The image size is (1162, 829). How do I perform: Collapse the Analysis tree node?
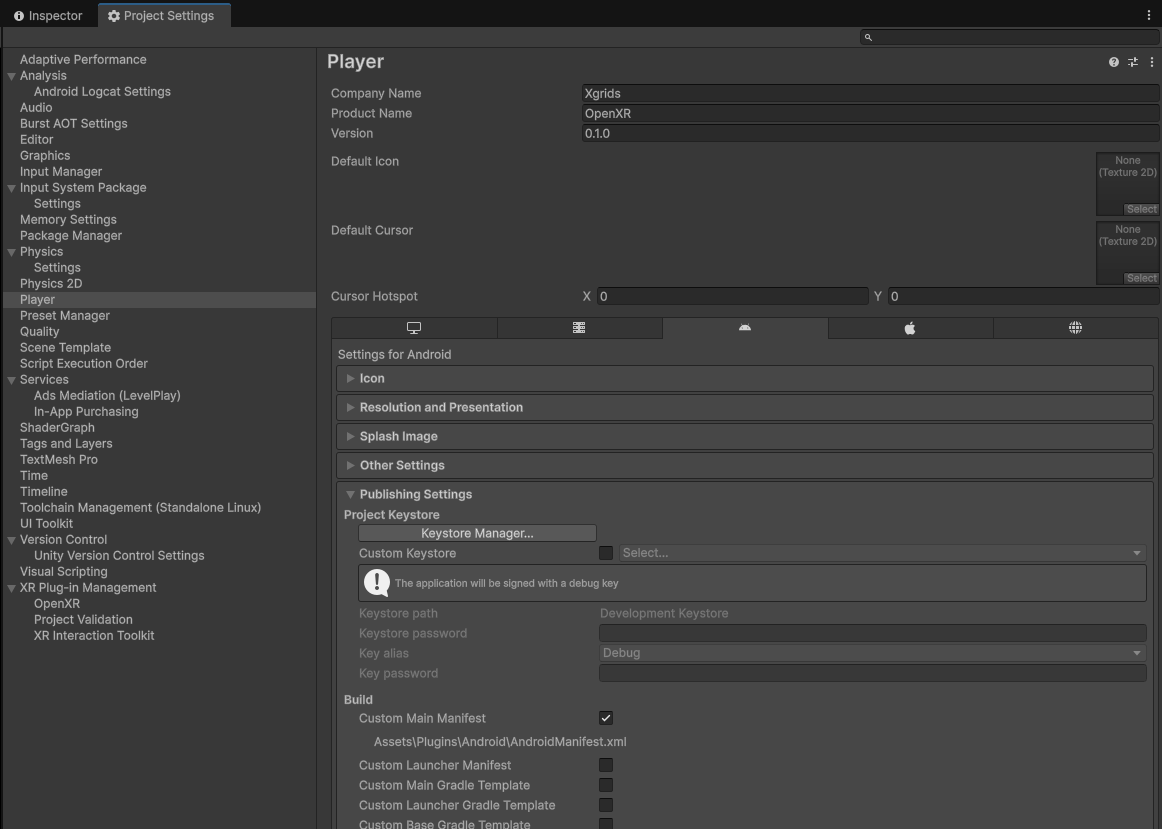click(11, 76)
